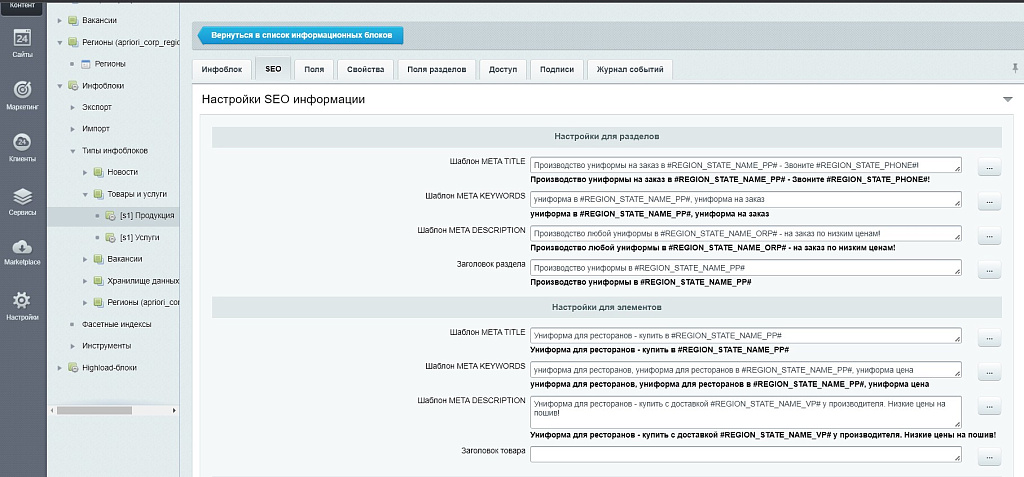This screenshot has width=1024, height=477.
Task: Open the Сервисы sidebar icon
Action: (22, 201)
